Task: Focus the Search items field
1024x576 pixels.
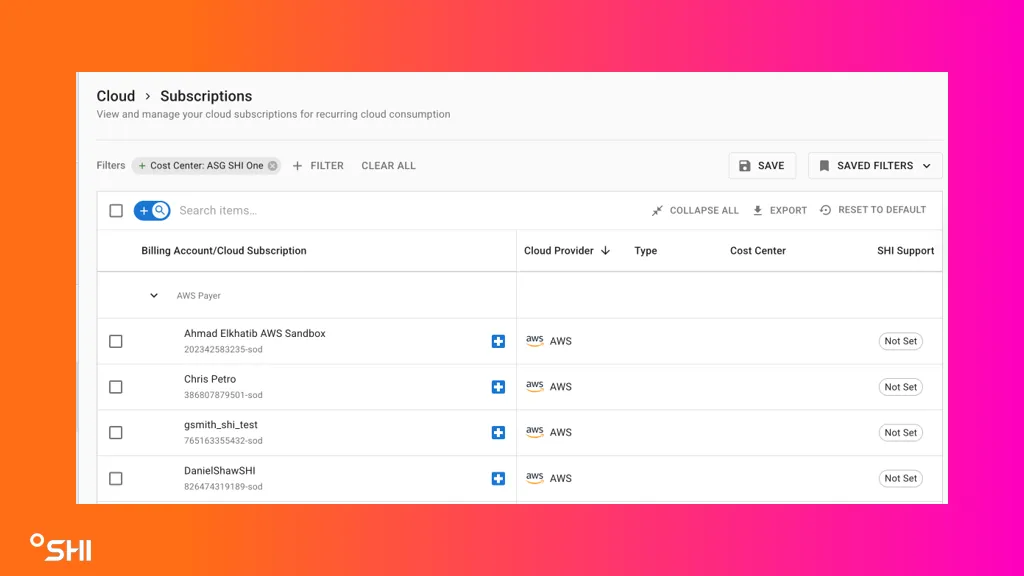Action: click(411, 210)
